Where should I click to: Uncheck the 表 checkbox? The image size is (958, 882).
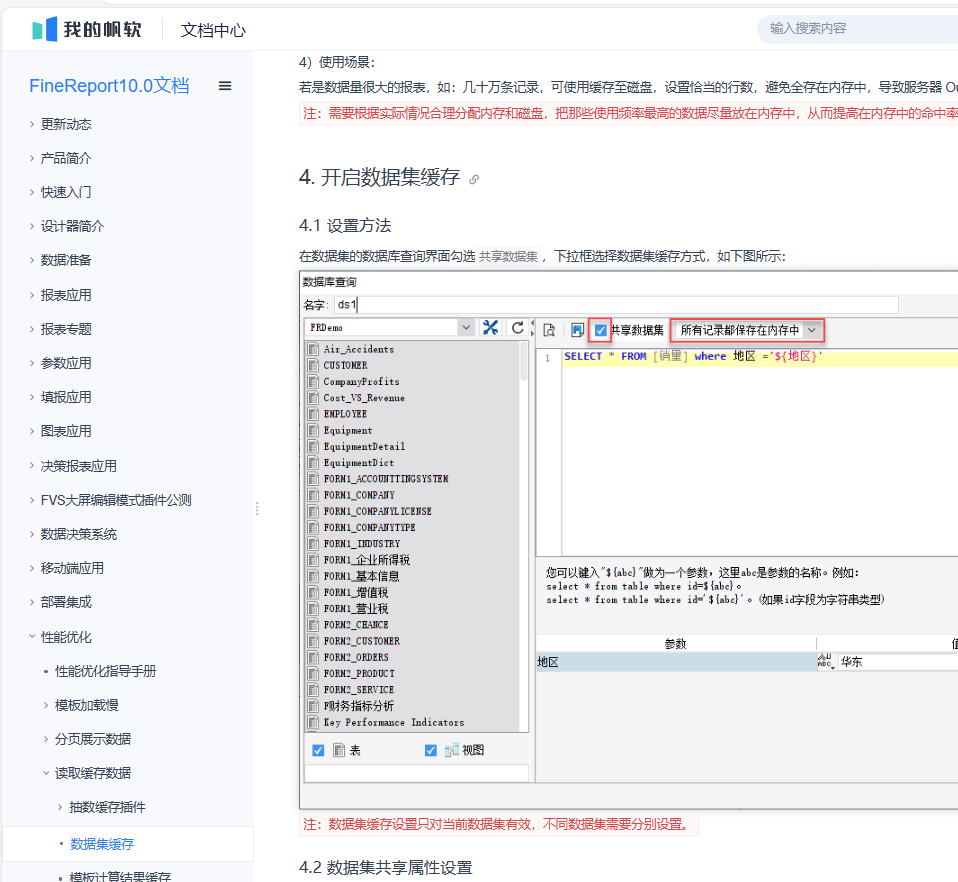[x=318, y=750]
